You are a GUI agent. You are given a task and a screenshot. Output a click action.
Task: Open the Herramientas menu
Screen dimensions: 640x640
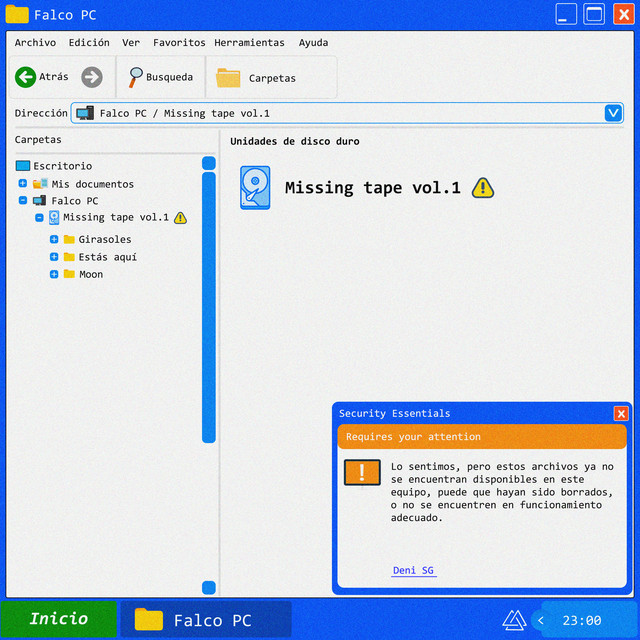[x=249, y=43]
